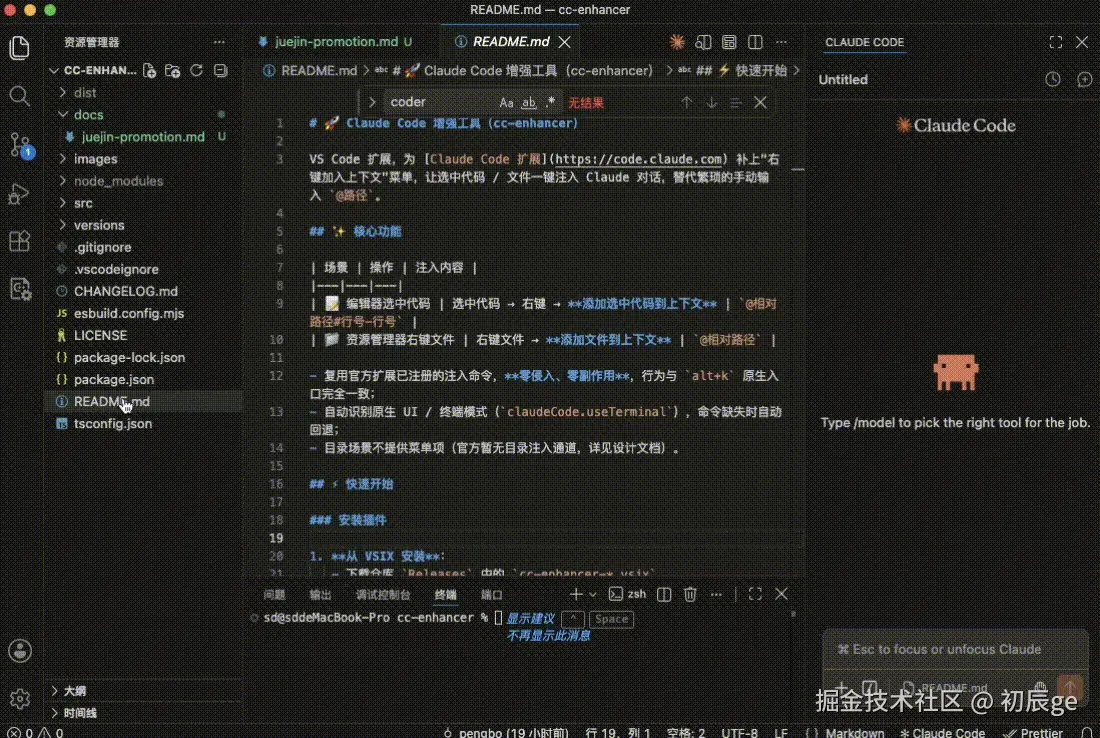Open the 调试控制台 debug console tab
The image size is (1100, 738).
pos(383,595)
